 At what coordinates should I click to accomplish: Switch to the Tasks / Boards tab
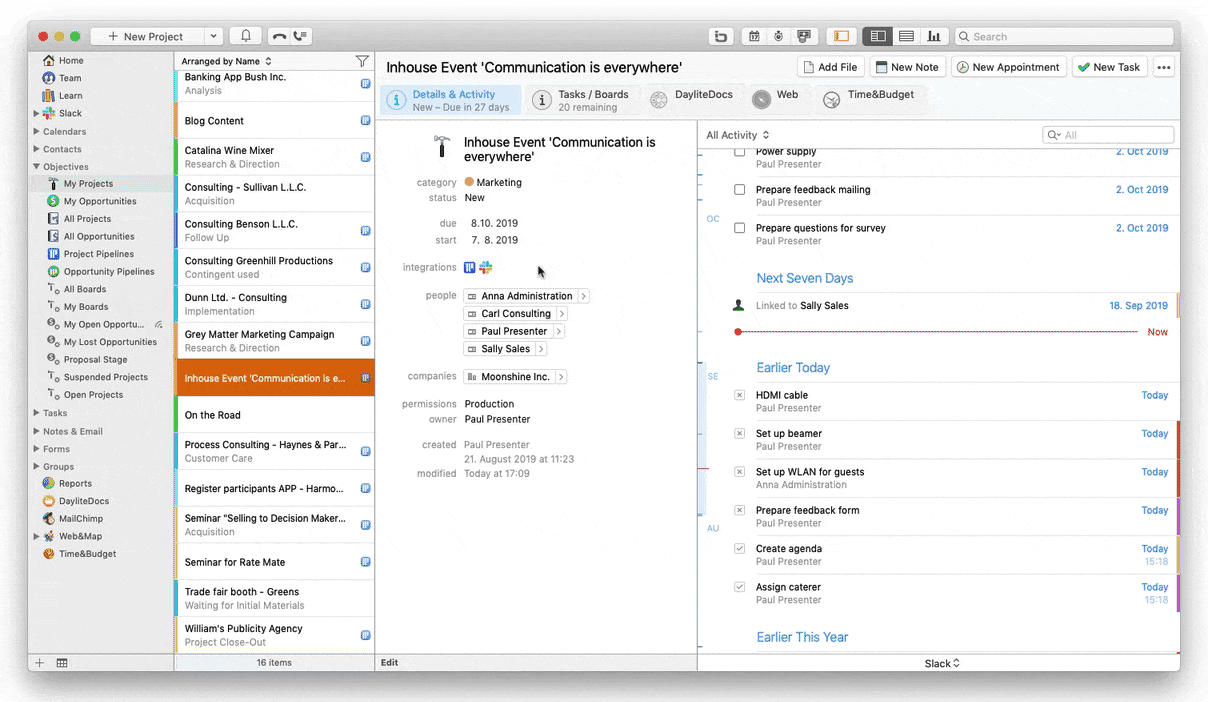tap(581, 100)
